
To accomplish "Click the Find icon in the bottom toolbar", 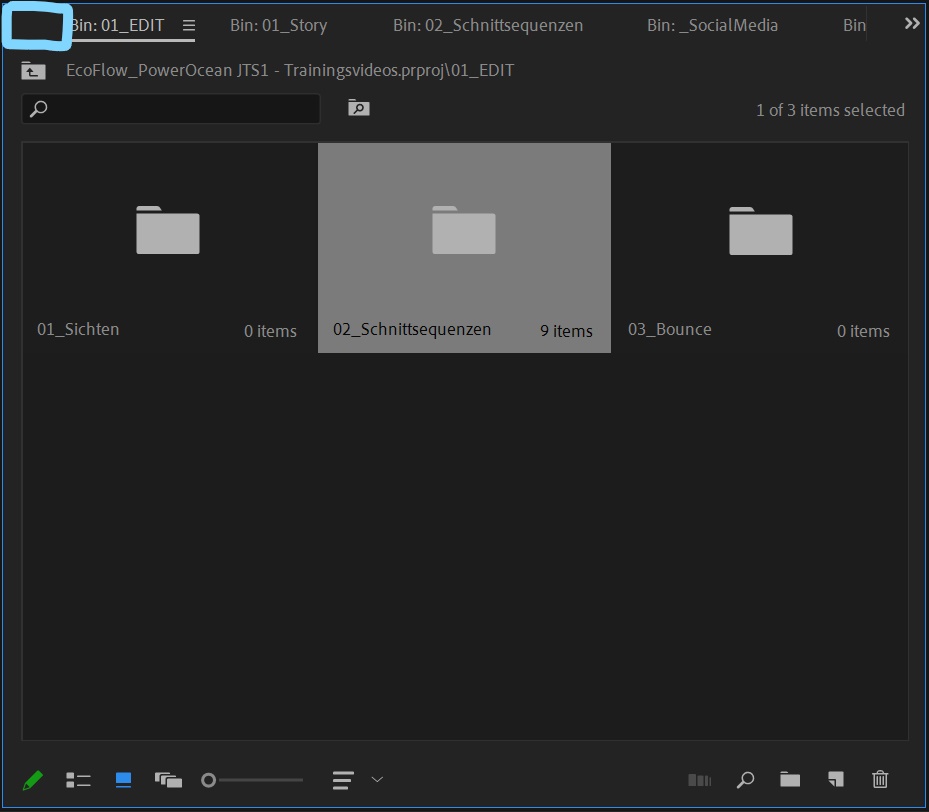I will (745, 780).
